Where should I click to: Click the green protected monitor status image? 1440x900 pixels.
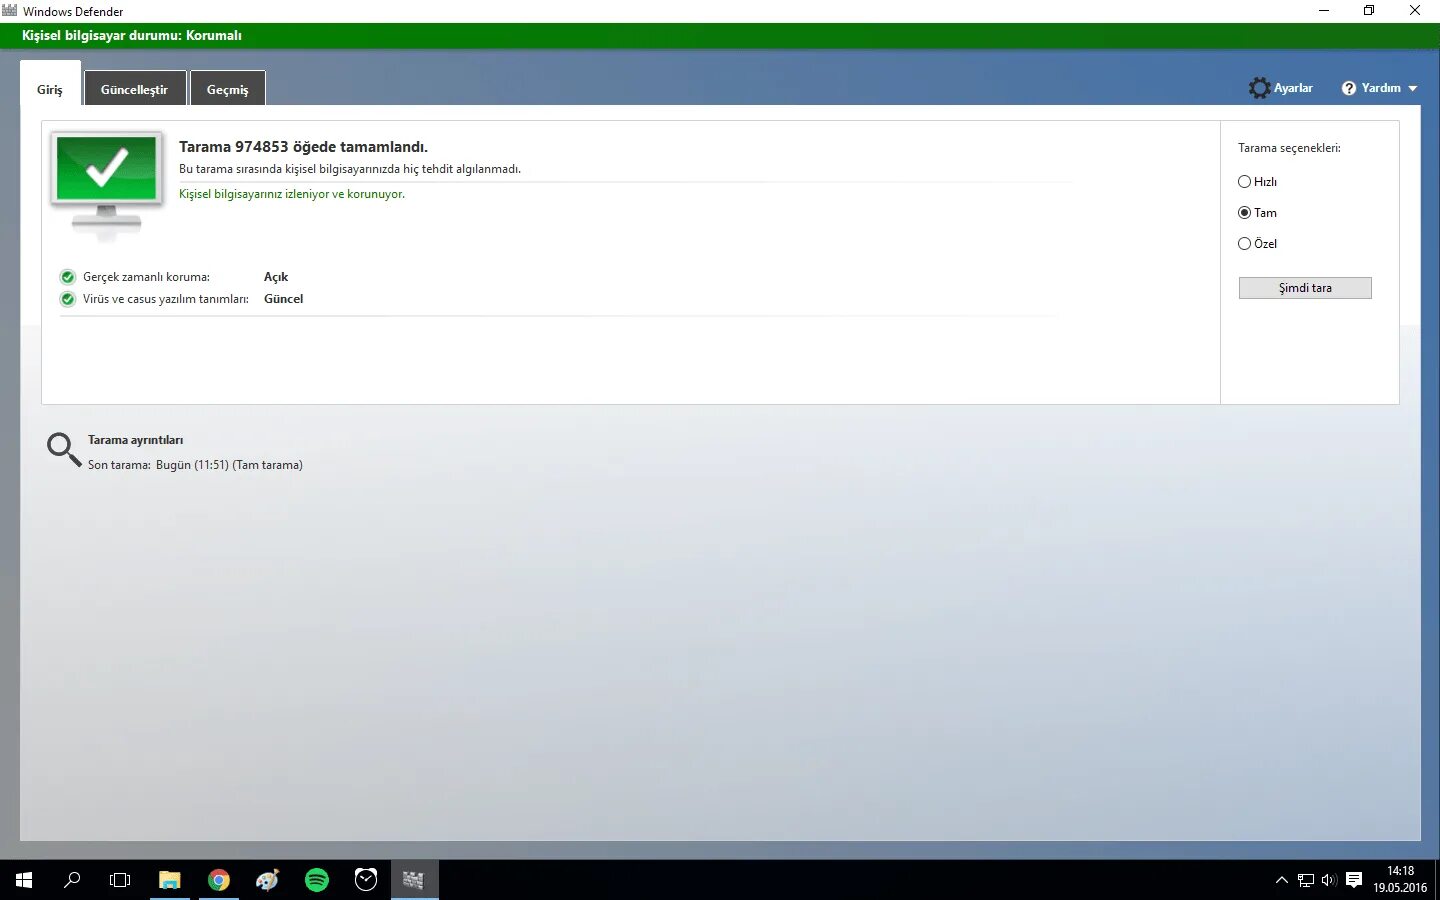pyautogui.click(x=107, y=185)
